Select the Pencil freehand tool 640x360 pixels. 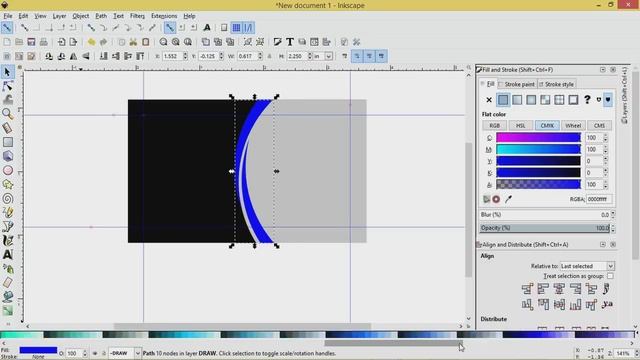click(7, 213)
